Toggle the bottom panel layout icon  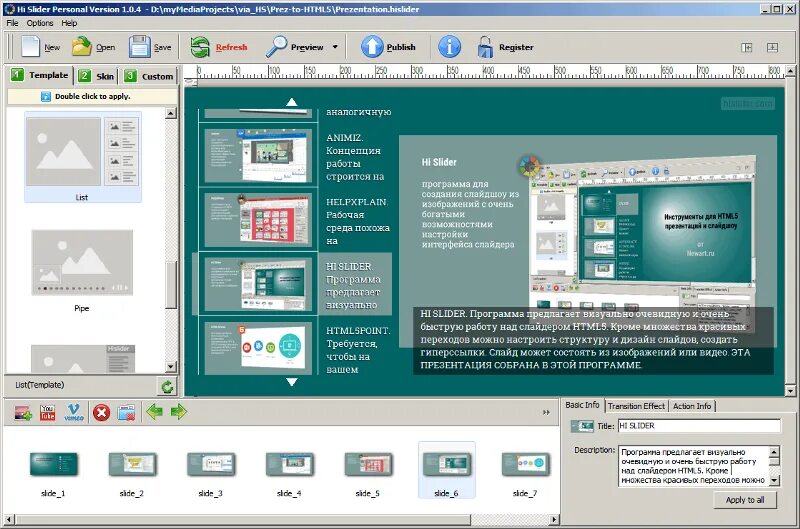point(772,47)
